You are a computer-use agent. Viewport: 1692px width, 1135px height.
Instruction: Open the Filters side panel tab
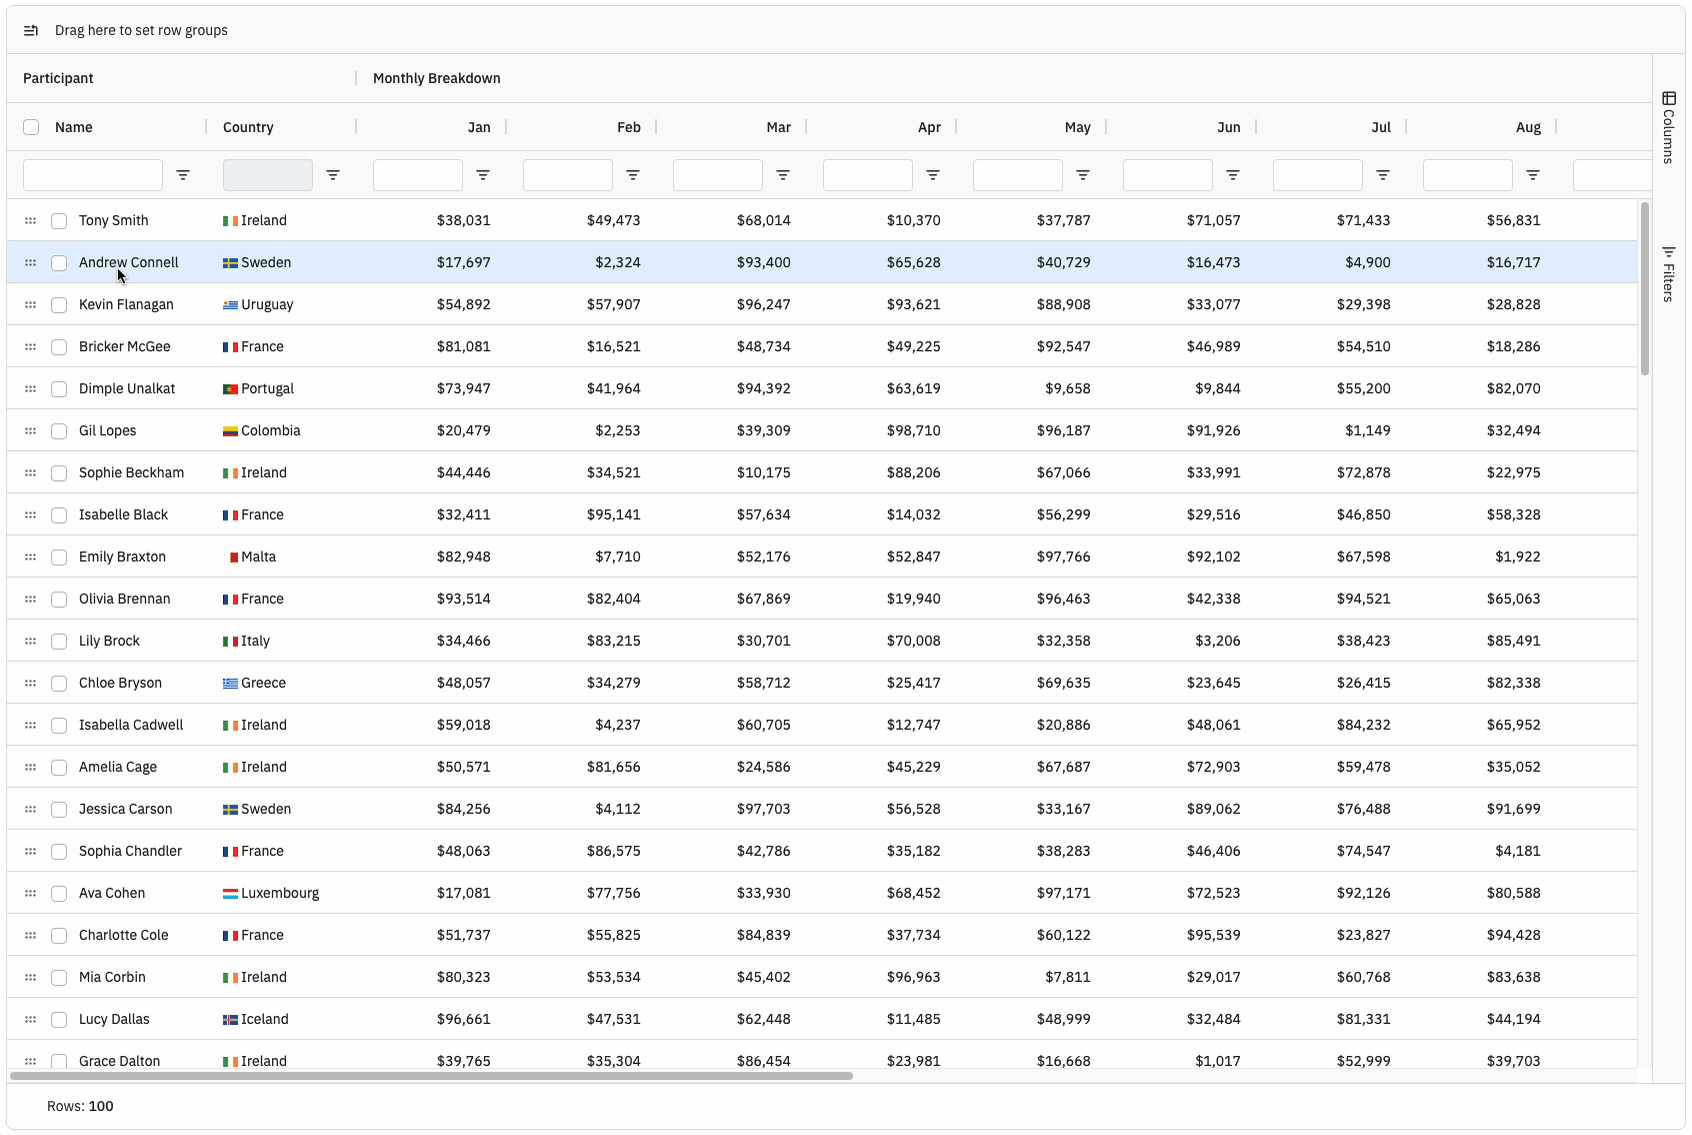(x=1668, y=274)
